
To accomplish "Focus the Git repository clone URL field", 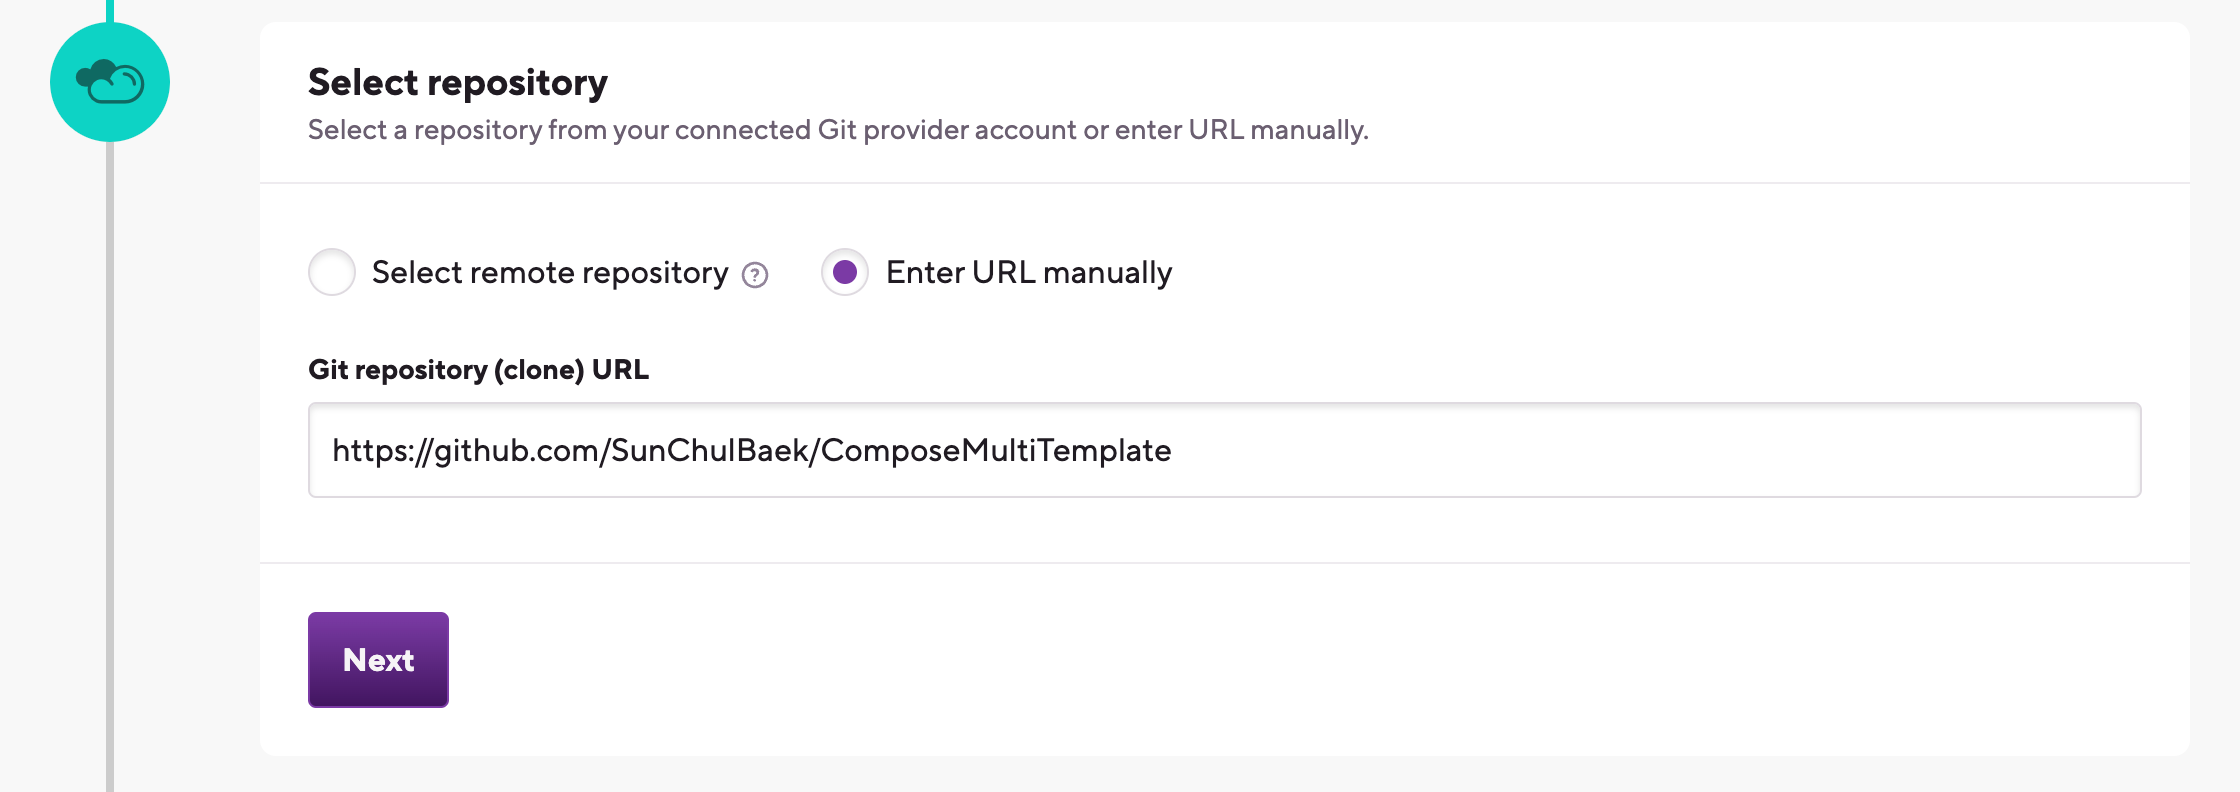I will 1224,450.
